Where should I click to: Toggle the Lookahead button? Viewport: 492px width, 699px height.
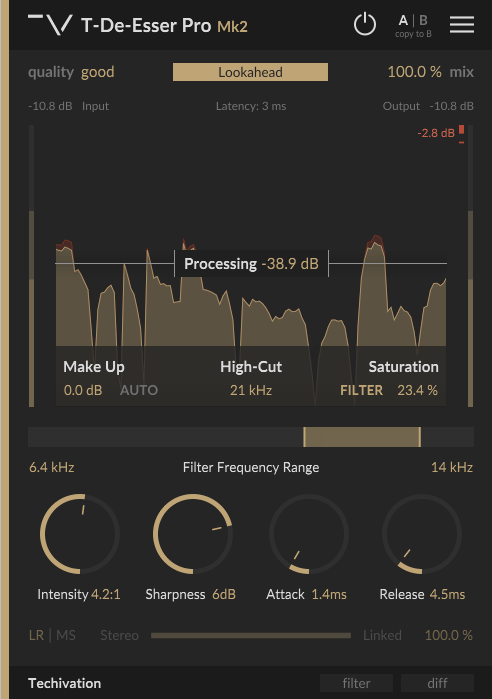[x=250, y=72]
